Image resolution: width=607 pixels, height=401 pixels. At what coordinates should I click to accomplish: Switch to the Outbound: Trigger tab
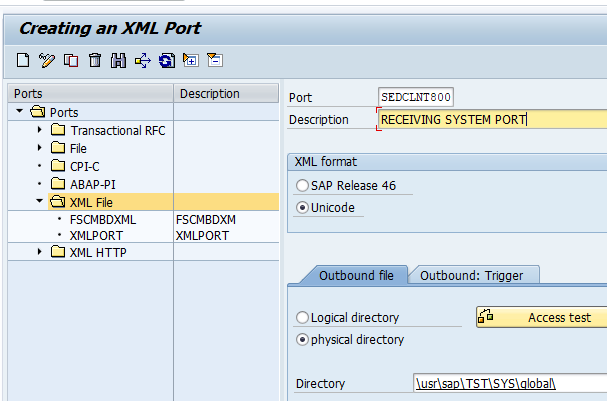point(478,275)
